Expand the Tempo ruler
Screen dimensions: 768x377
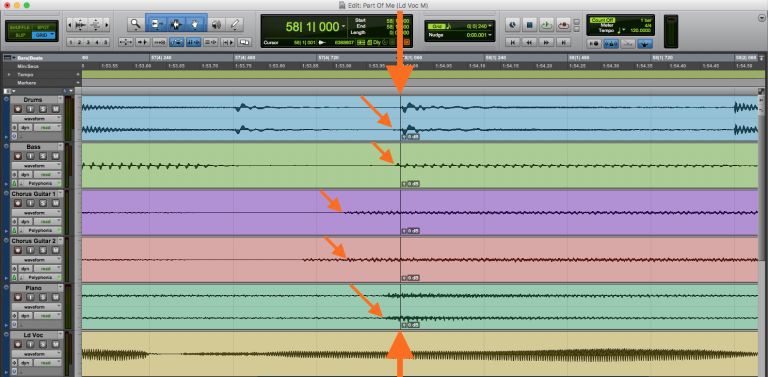9,74
